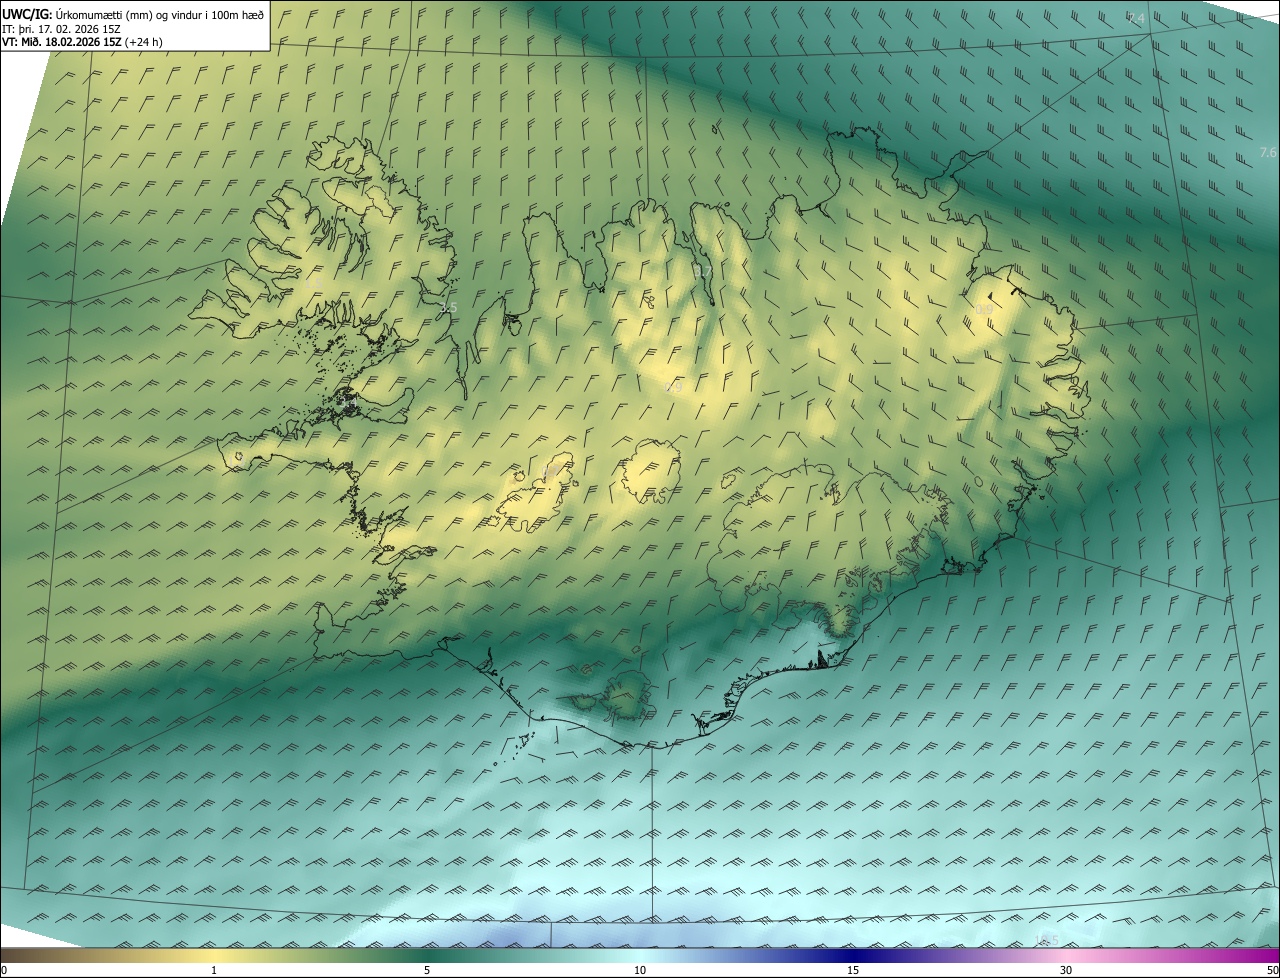Click the 'UWC/IG: Úrkomumætti (mm)' title line
The image size is (1280, 978).
coord(133,13)
